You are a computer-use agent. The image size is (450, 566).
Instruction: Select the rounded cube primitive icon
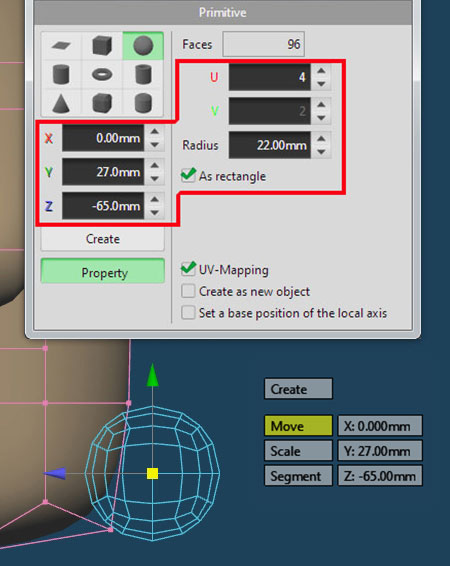102,103
